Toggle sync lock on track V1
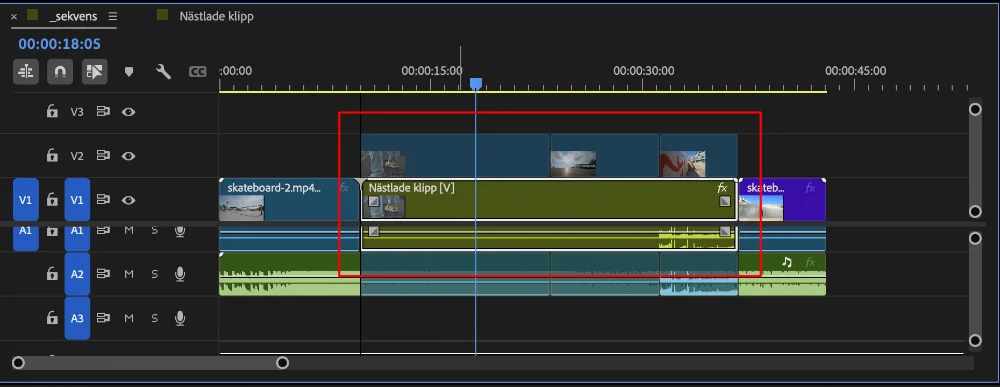This screenshot has height=387, width=1000. click(103, 200)
